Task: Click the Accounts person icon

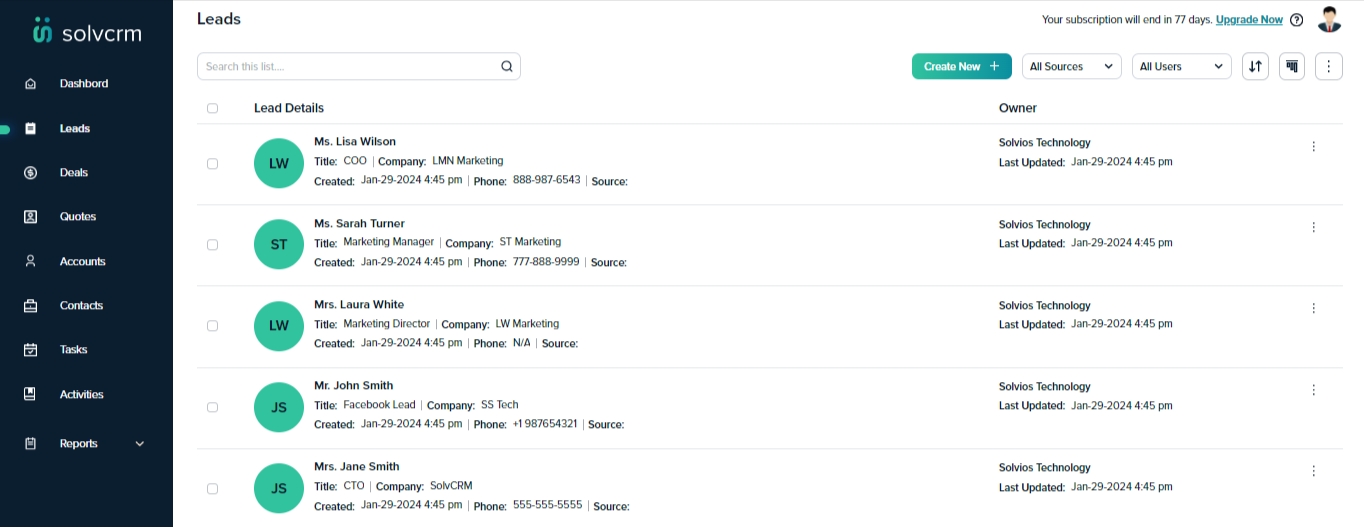Action: tap(30, 262)
